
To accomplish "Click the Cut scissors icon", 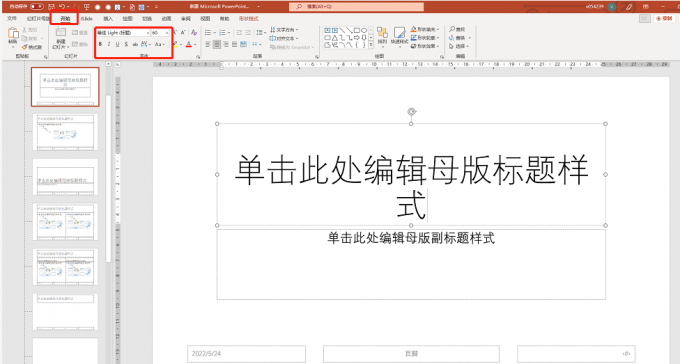I will point(25,30).
